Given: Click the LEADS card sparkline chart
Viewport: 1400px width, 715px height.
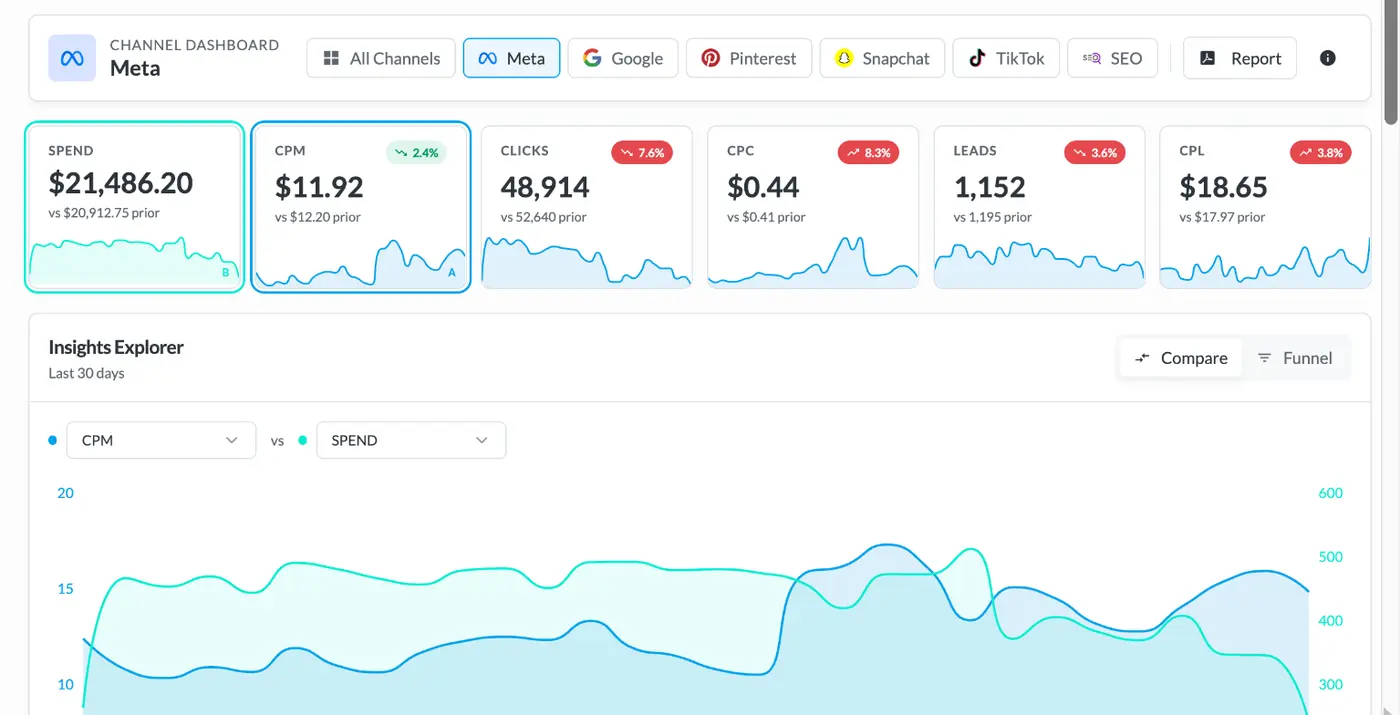Looking at the screenshot, I should pos(1039,263).
